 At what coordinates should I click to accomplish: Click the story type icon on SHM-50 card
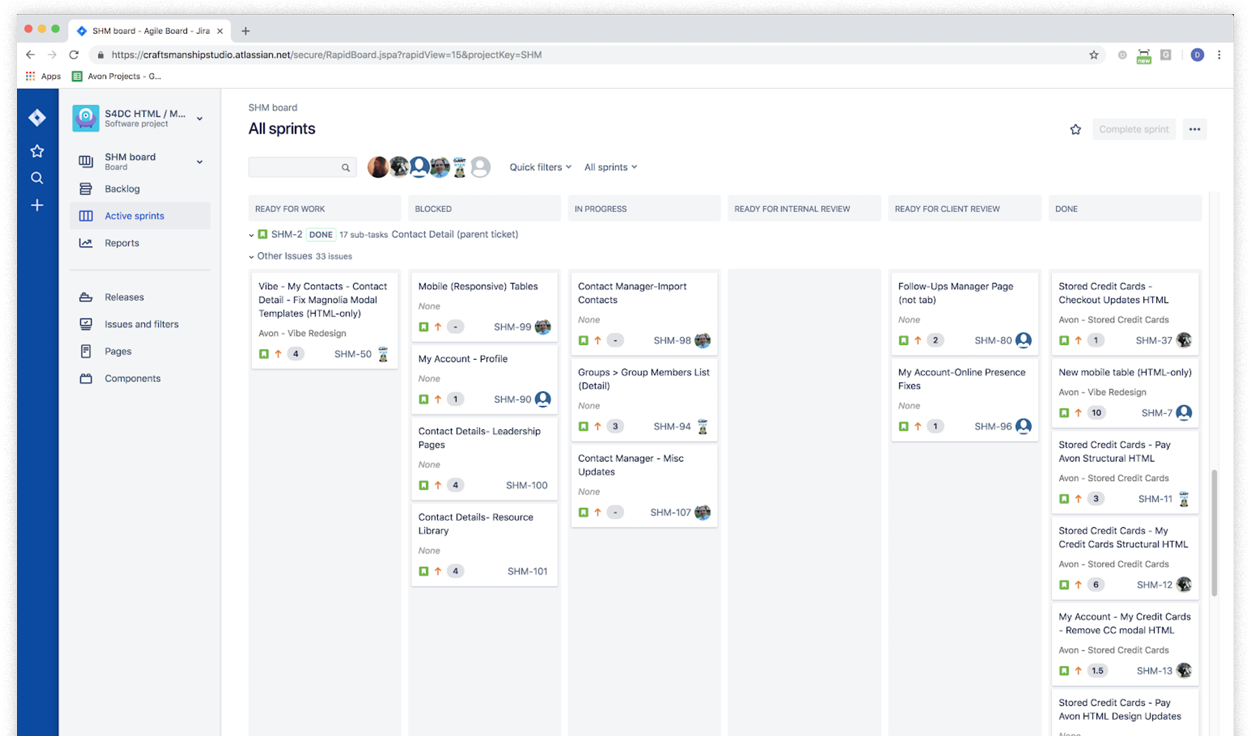(264, 354)
